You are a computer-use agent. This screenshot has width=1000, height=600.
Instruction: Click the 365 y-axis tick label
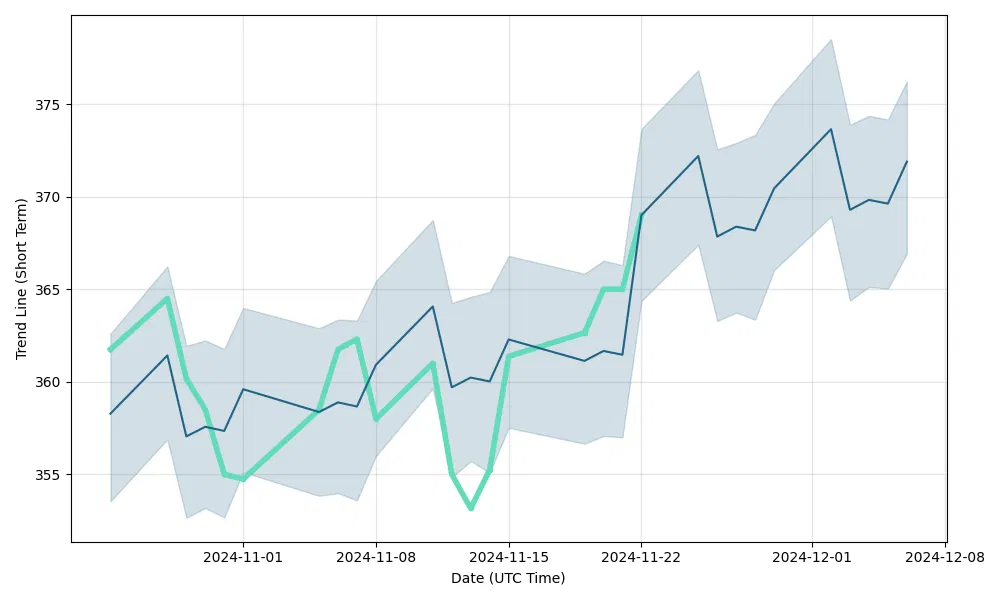48,290
